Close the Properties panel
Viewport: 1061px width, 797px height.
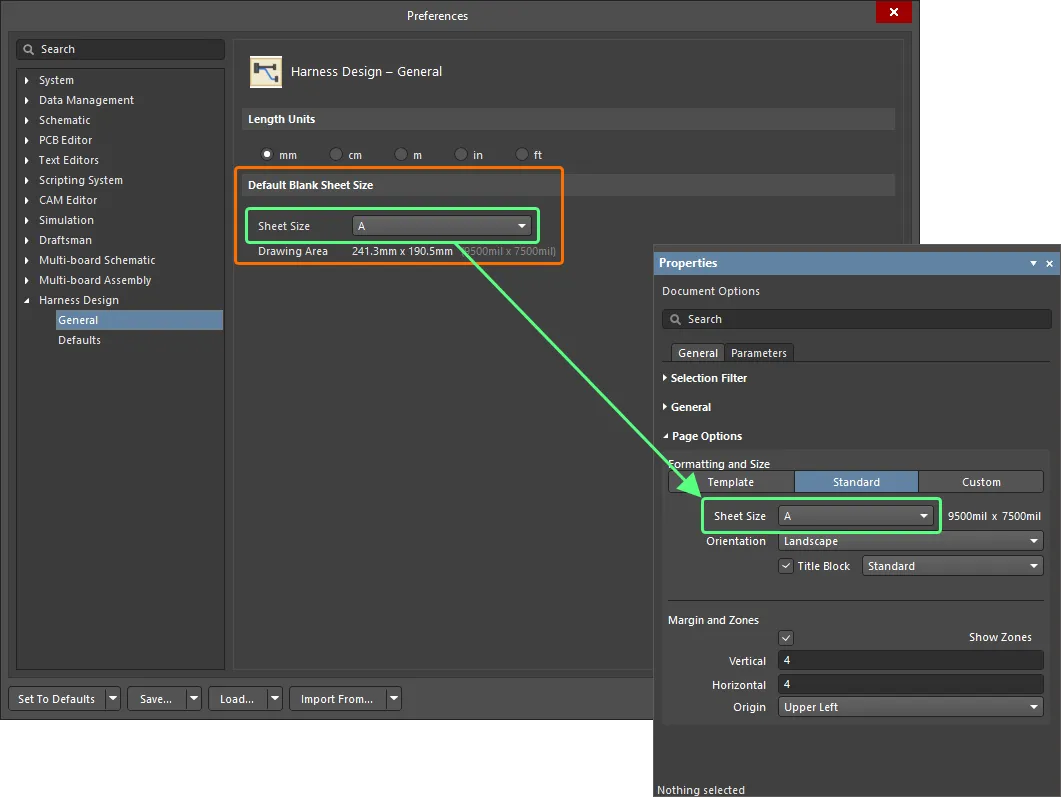pos(1049,263)
